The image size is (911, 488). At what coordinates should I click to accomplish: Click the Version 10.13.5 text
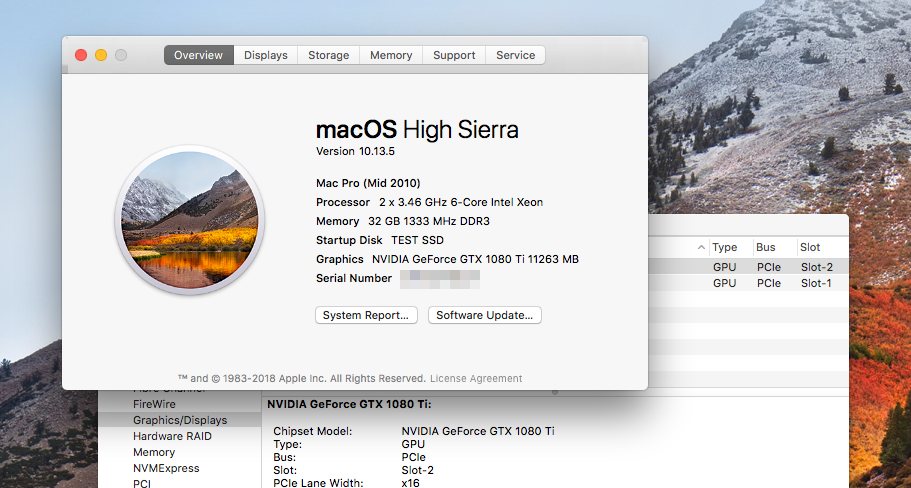356,152
